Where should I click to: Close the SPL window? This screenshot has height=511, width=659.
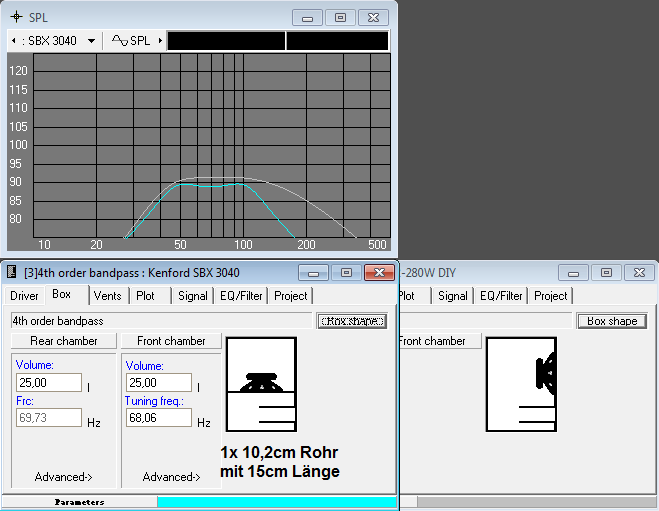[x=373, y=18]
